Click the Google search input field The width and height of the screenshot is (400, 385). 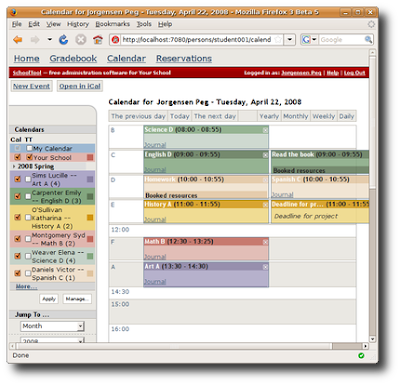pyautogui.click(x=341, y=40)
